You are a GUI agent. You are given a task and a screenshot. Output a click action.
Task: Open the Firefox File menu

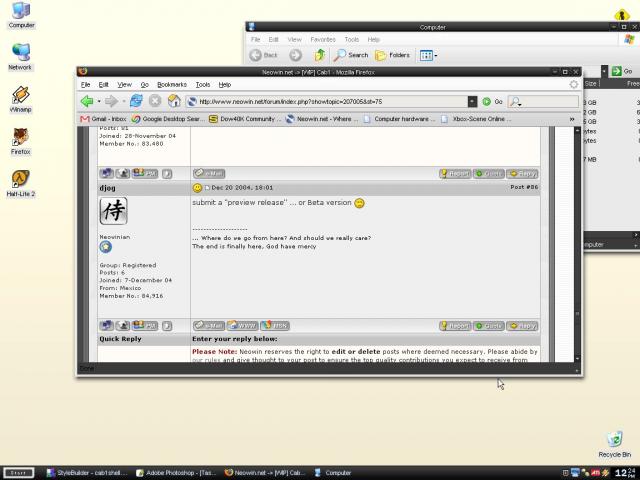coord(85,84)
